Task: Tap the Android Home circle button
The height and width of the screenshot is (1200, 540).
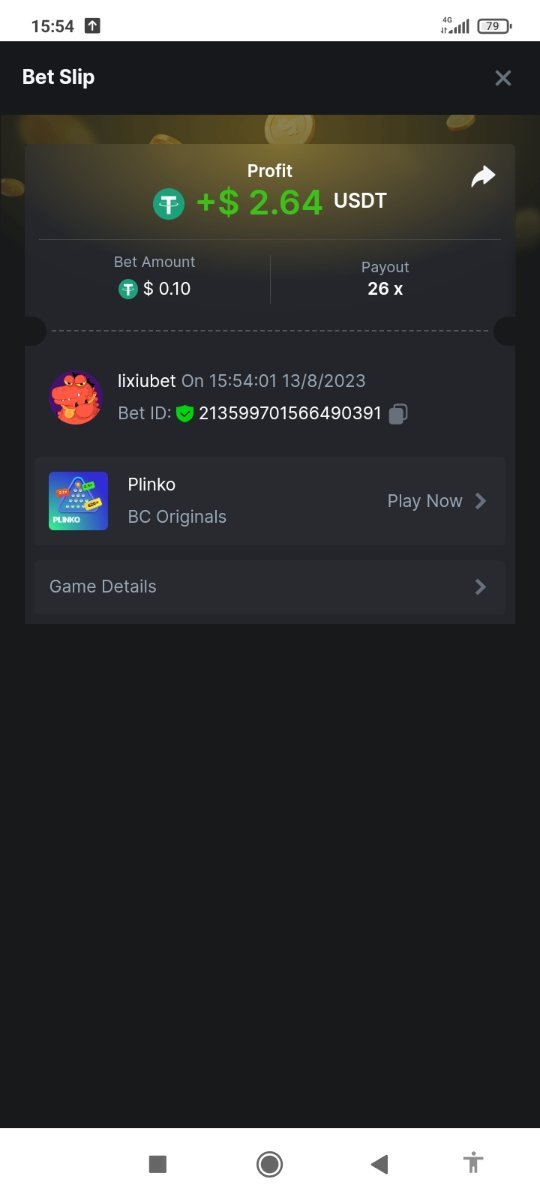Action: click(269, 1164)
